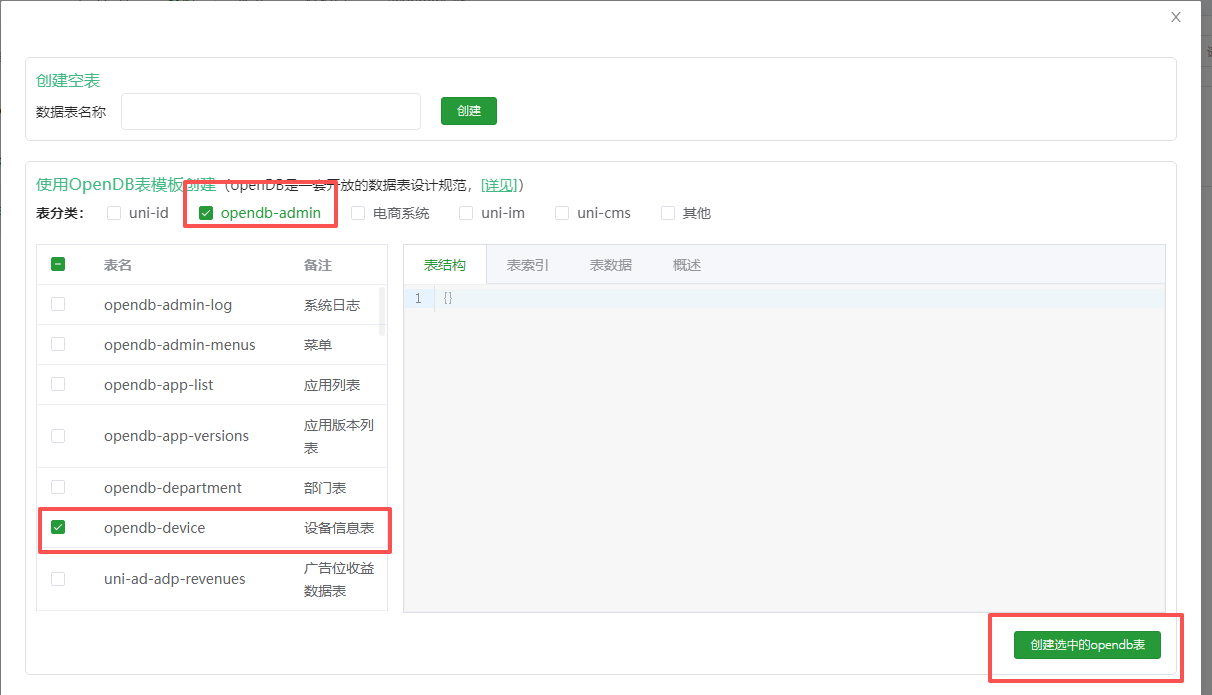
Task: Uncheck the opendb-admin category checkbox
Action: 206,213
